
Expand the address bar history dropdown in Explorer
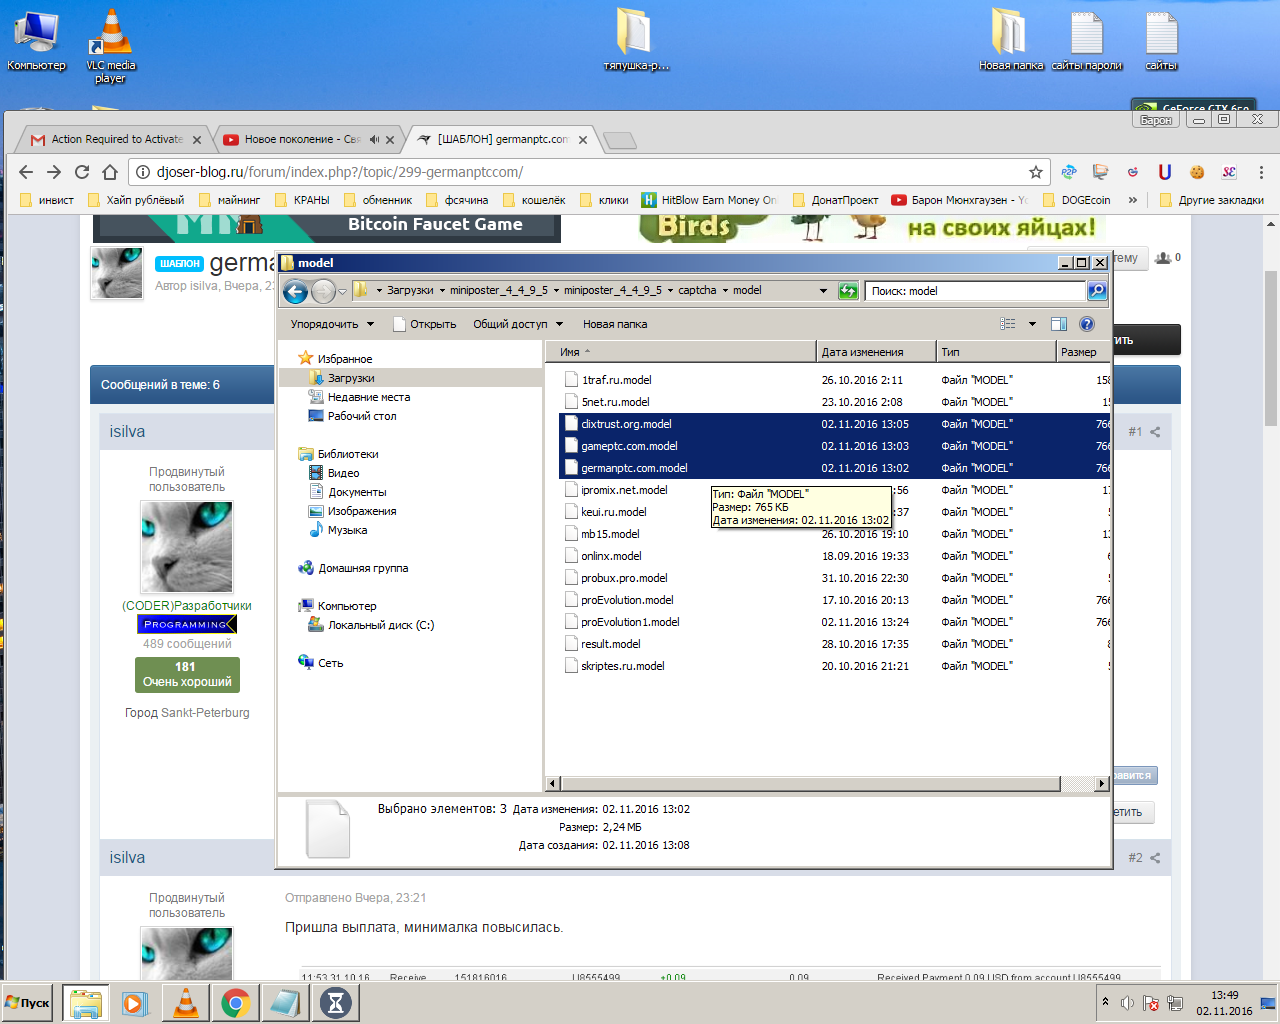(x=823, y=291)
